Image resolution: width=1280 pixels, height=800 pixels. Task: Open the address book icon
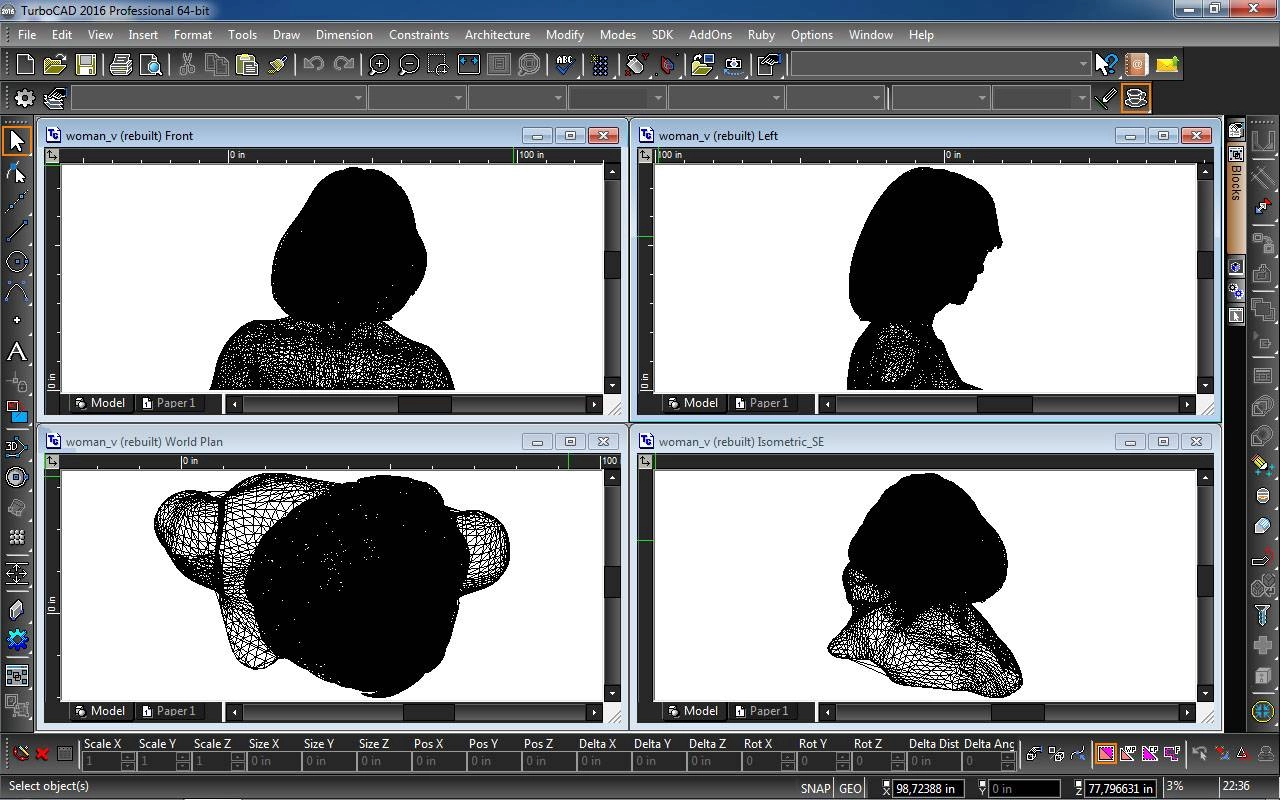[1136, 65]
